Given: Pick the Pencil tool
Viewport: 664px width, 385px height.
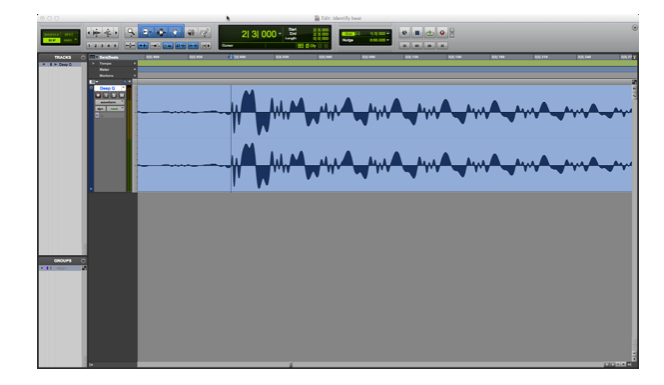Looking at the screenshot, I should [205, 32].
